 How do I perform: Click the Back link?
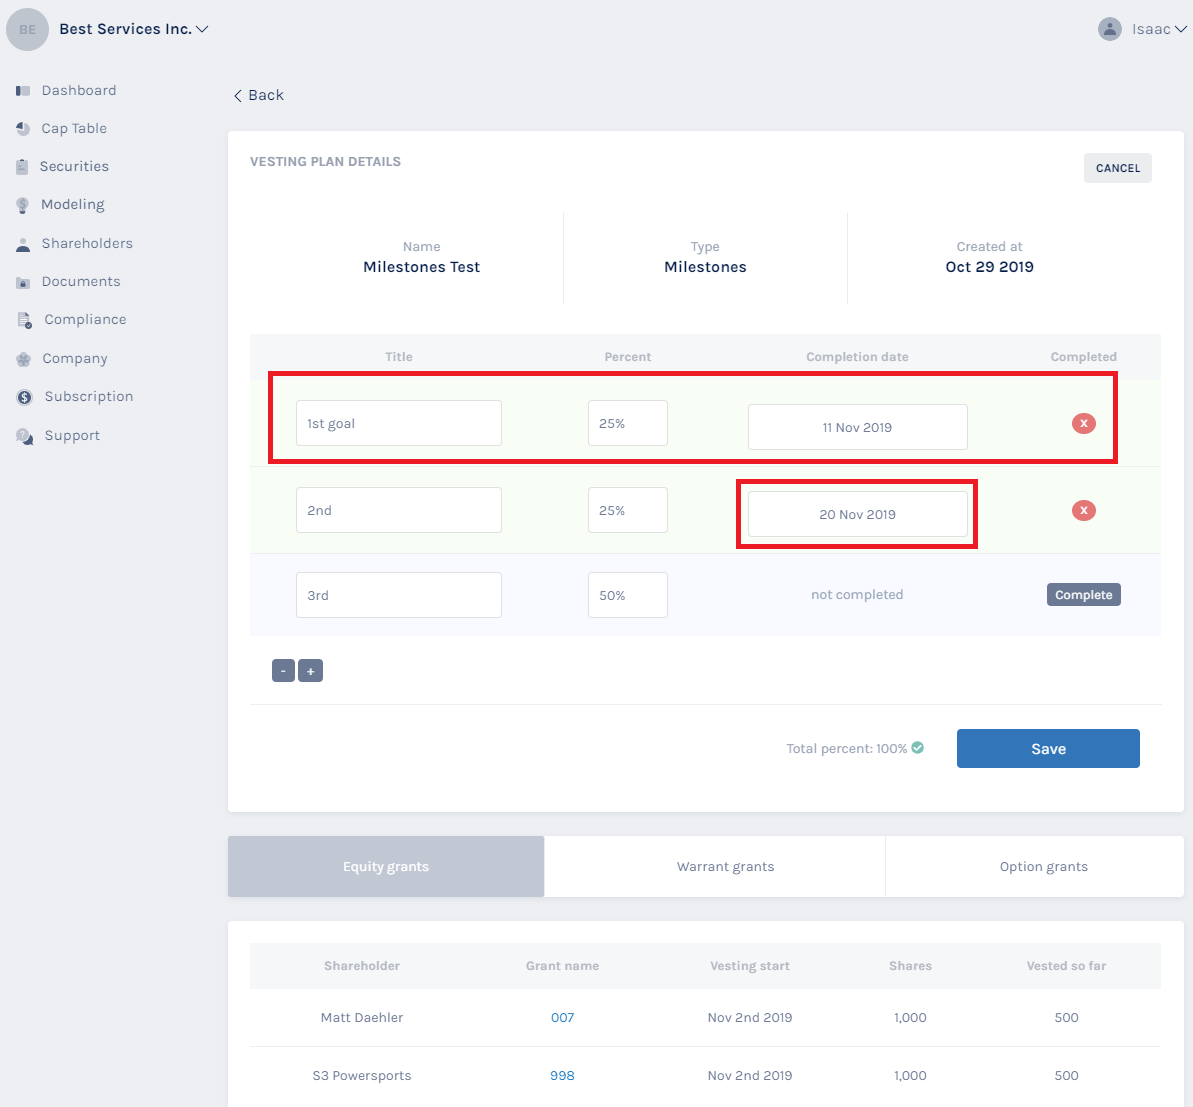(266, 95)
